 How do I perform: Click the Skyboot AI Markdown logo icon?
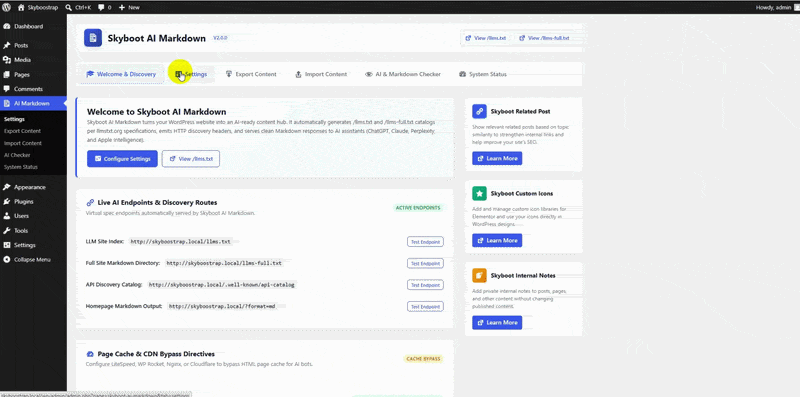tap(93, 38)
